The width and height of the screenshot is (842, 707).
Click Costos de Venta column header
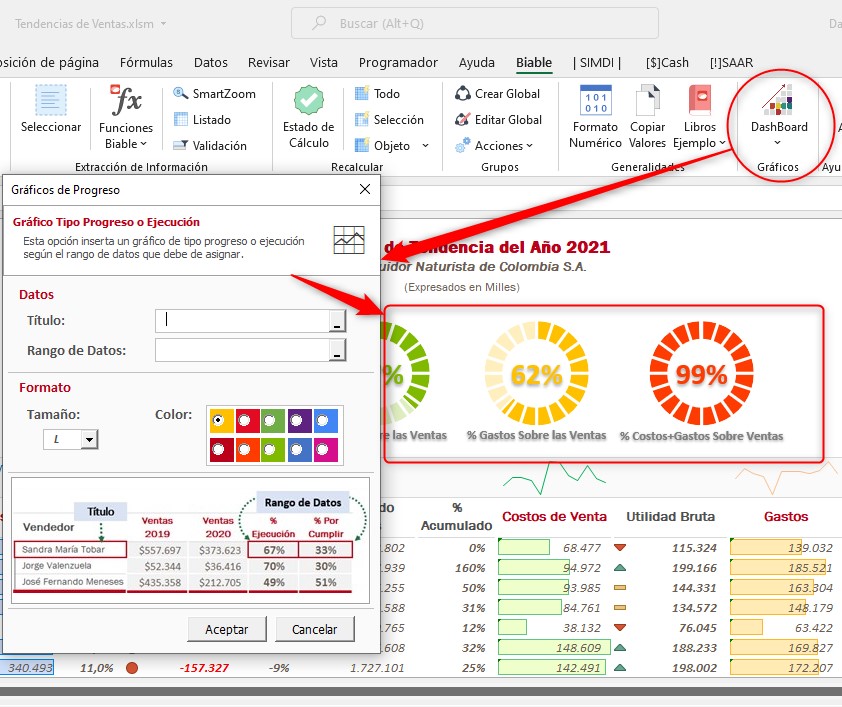click(554, 516)
